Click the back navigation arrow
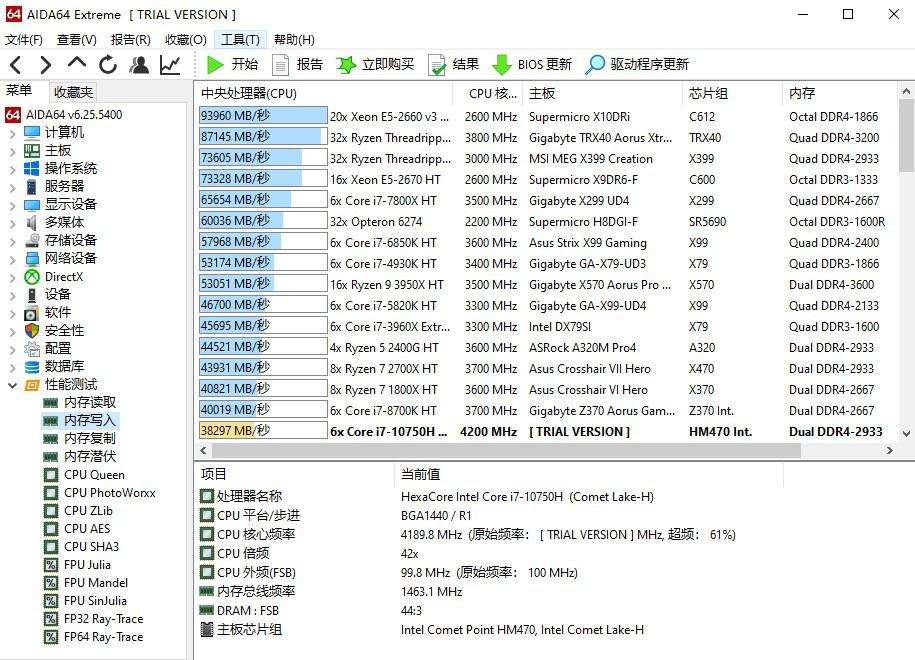Screen dimensions: 915x660 point(16,63)
